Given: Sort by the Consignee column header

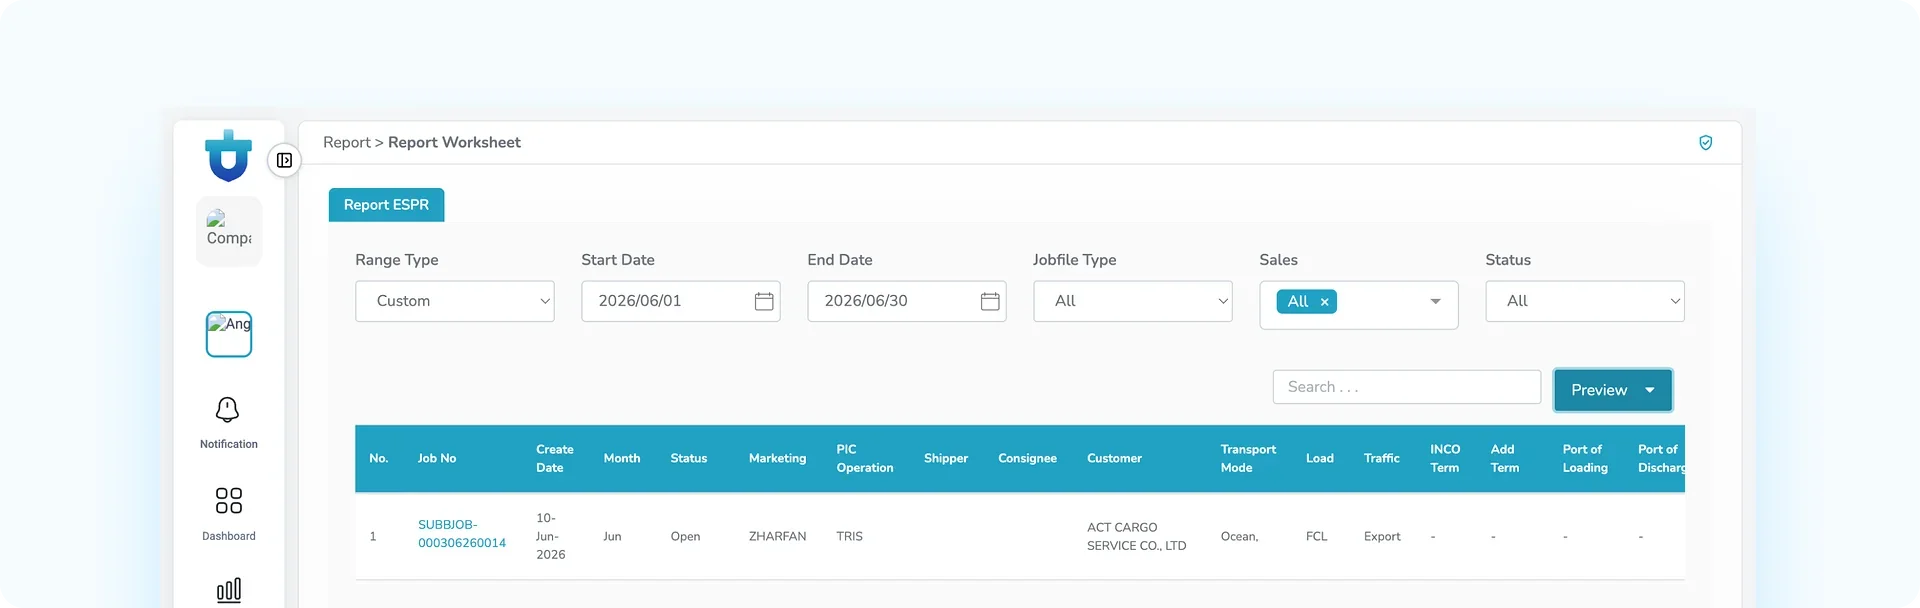Looking at the screenshot, I should coord(1027,458).
